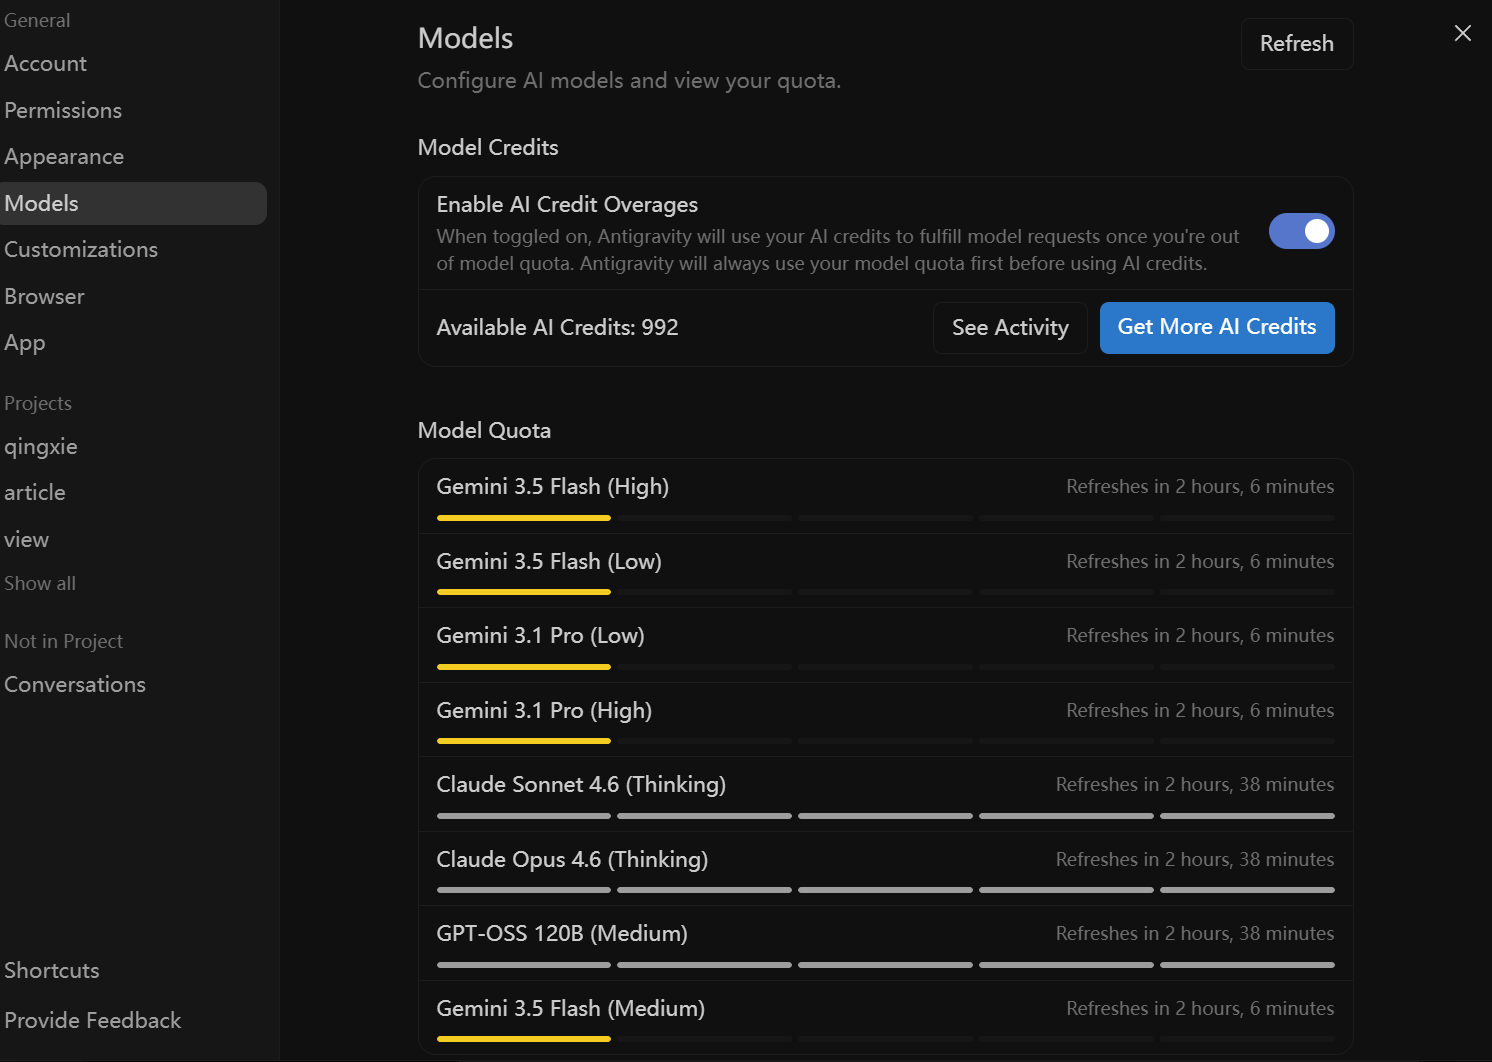Click the "Gemini 3.1 Pro (High)" model name
This screenshot has height=1062, width=1492.
[x=544, y=711]
